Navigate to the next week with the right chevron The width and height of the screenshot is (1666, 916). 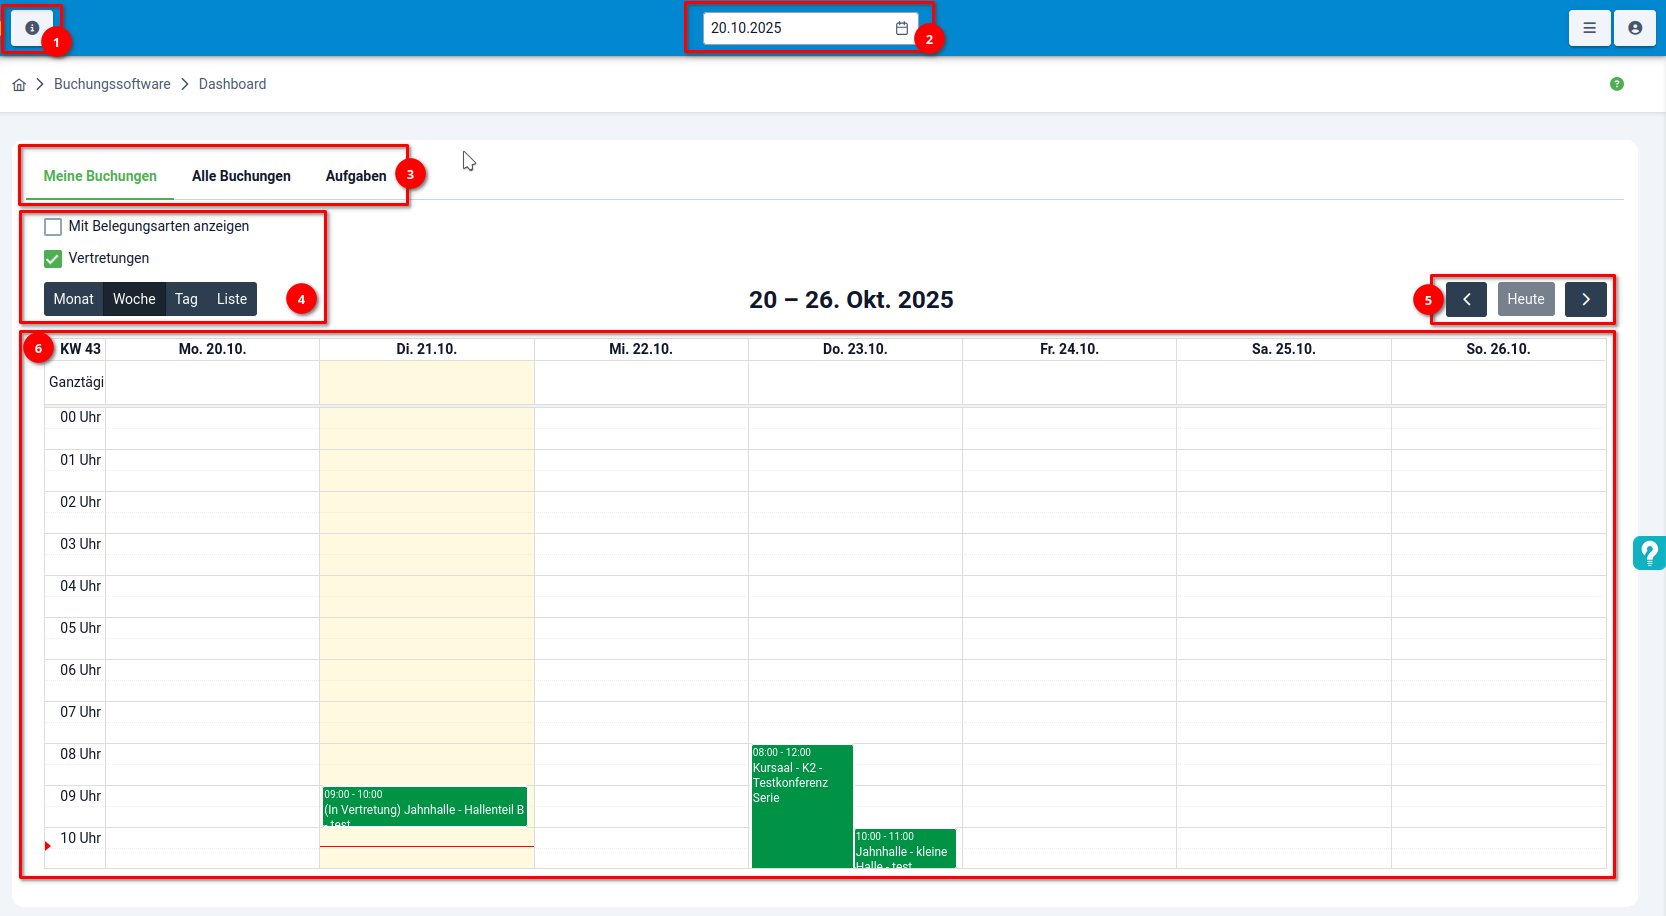click(1586, 298)
